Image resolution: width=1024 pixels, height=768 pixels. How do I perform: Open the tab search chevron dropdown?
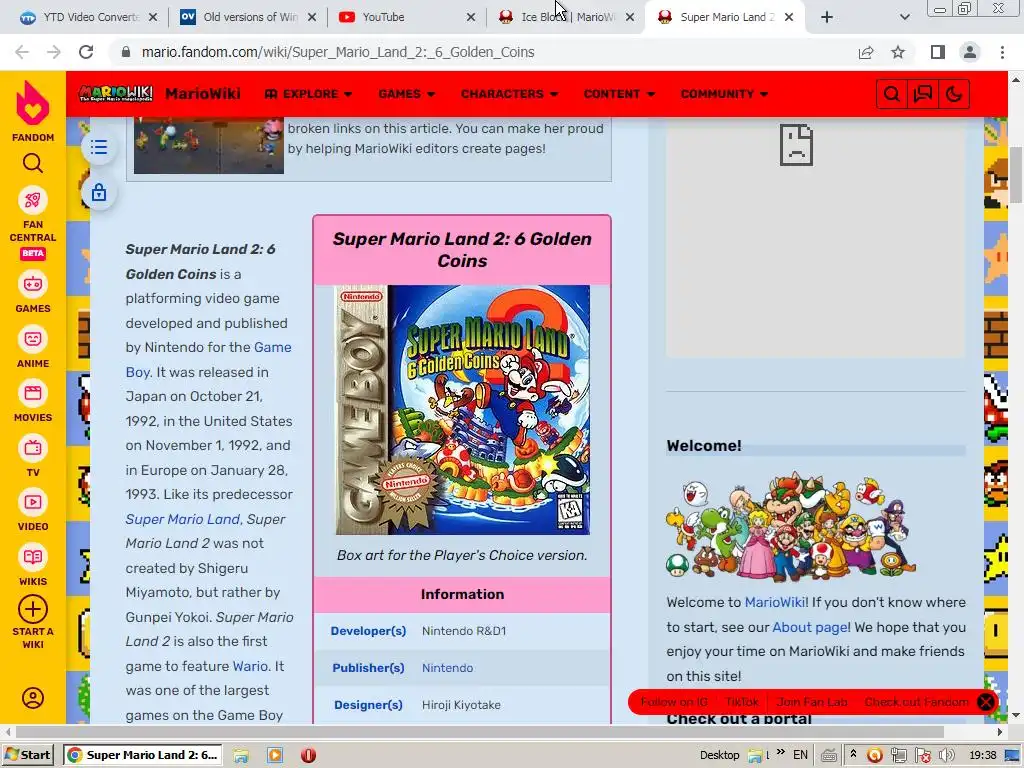tap(904, 17)
